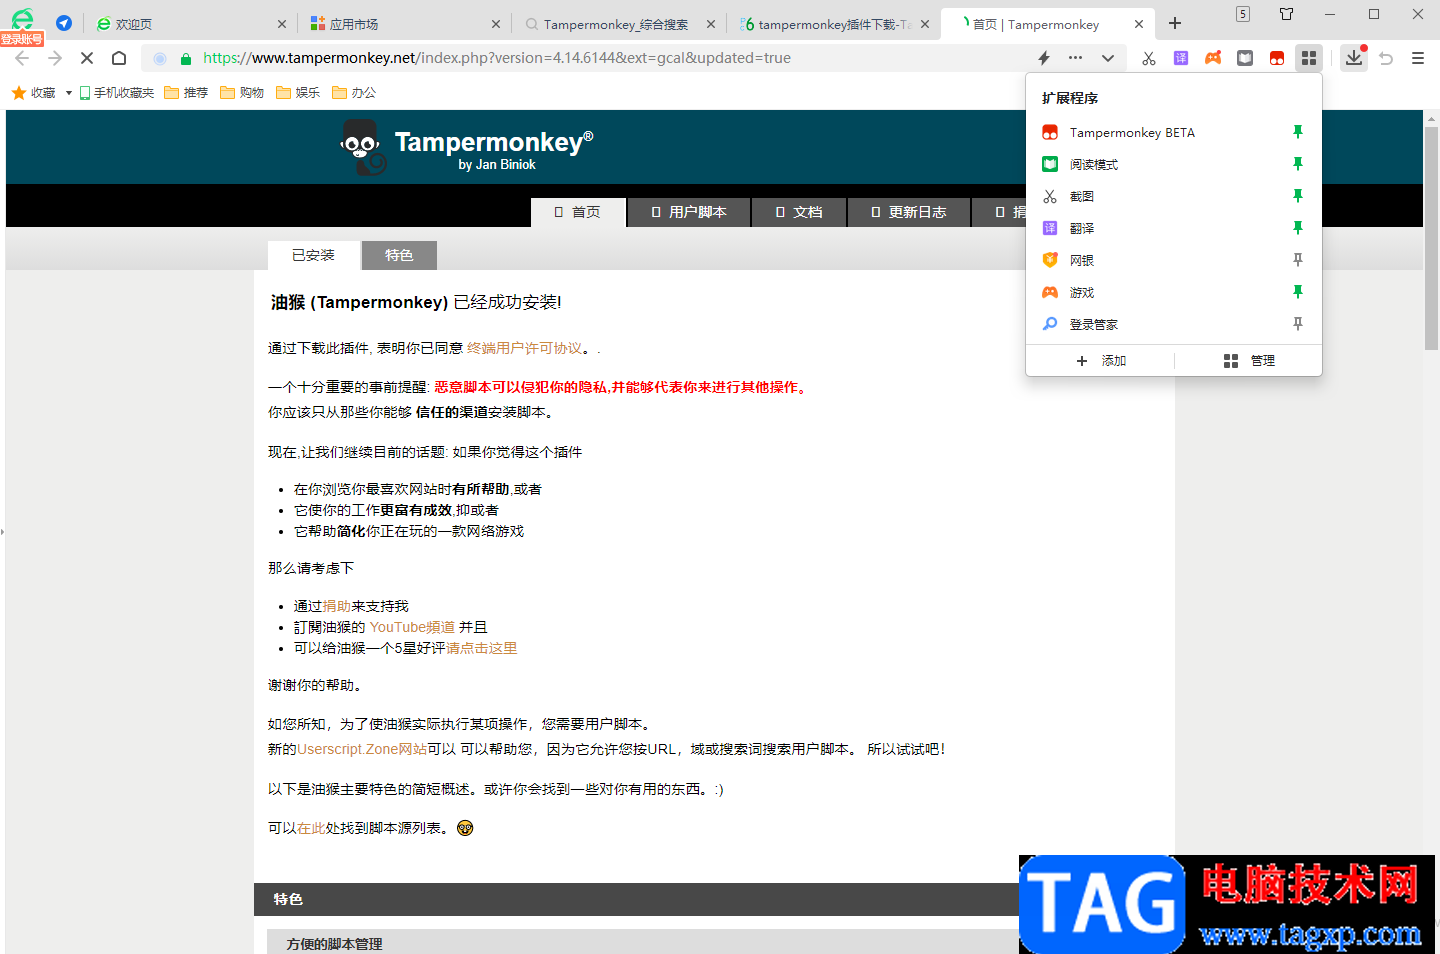
Task: Pin 登录管家 extension to the toolbar
Action: 1297,324
